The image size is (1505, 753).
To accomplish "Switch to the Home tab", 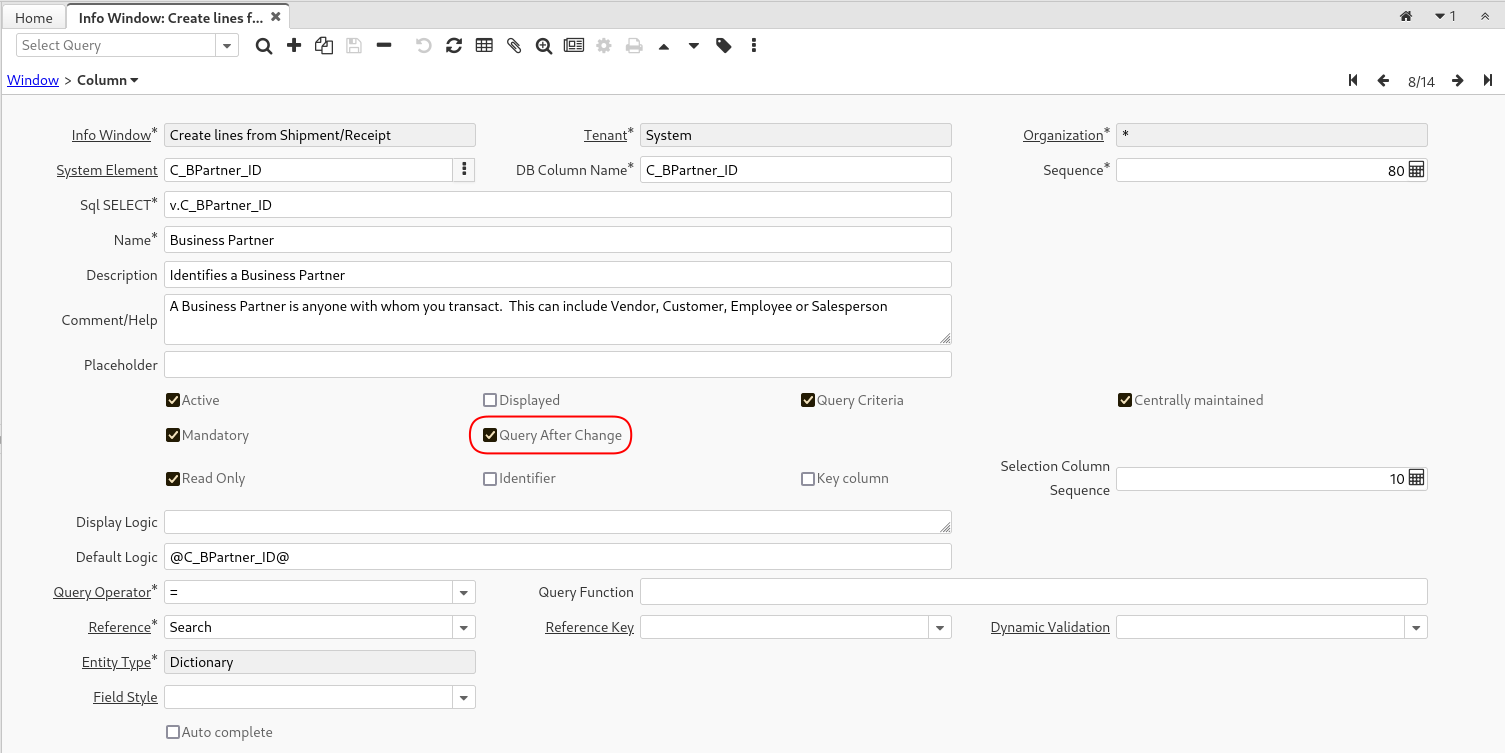I will (34, 18).
